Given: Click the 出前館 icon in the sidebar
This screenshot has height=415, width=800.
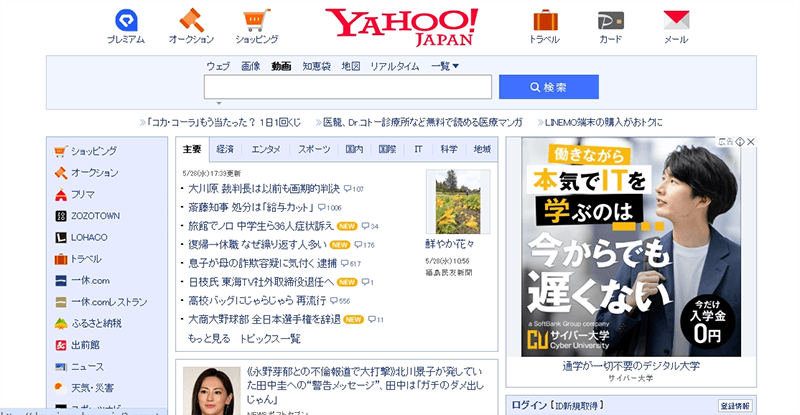Looking at the screenshot, I should click(x=61, y=346).
